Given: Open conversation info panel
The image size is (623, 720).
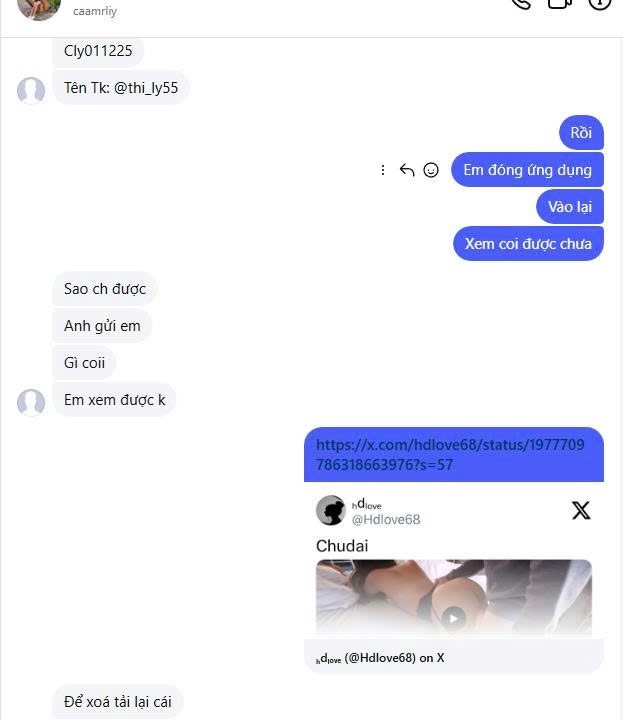Looking at the screenshot, I should 600,4.
